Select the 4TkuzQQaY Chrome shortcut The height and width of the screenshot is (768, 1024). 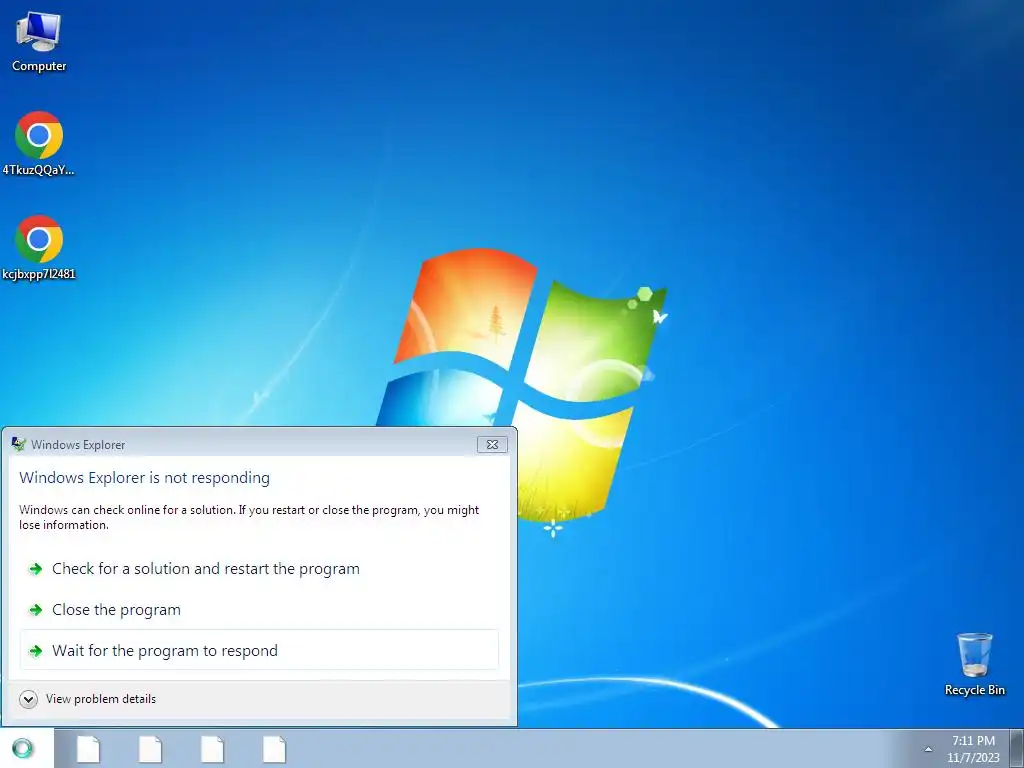point(39,144)
